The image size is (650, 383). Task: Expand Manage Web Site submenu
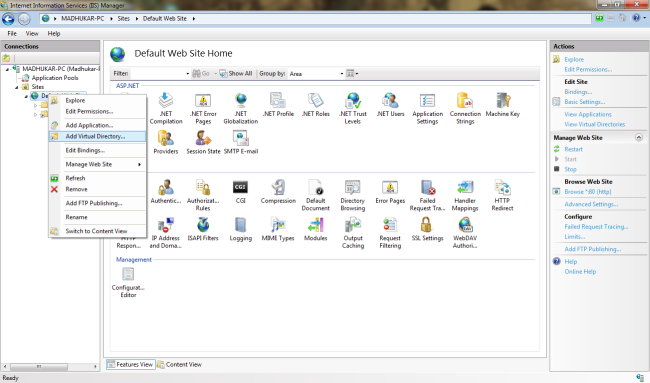click(97, 165)
